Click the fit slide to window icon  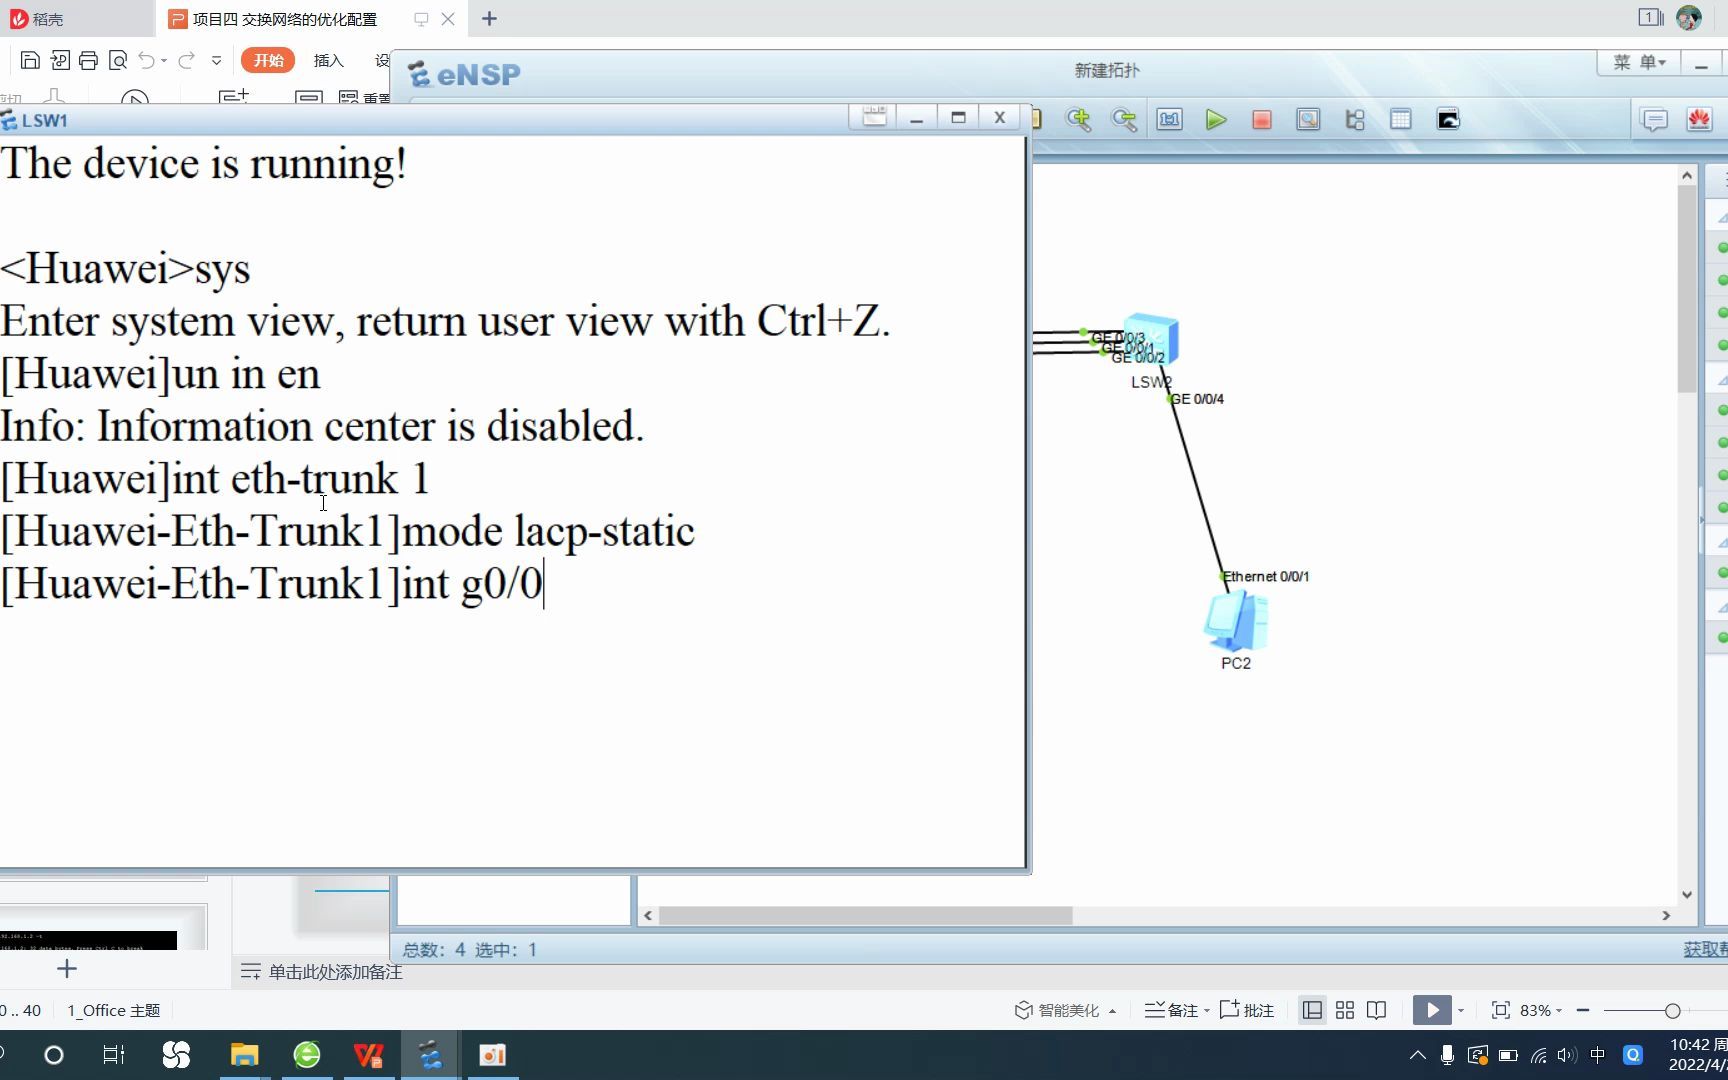click(1500, 1010)
